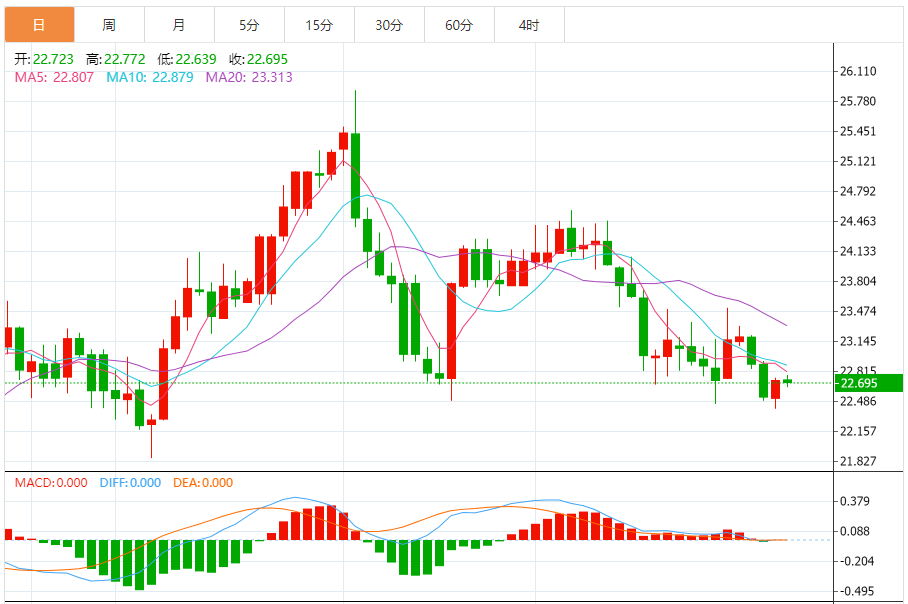Select the 日 (daily) timeframe tab
This screenshot has height=604, width=908.
pyautogui.click(x=39, y=25)
